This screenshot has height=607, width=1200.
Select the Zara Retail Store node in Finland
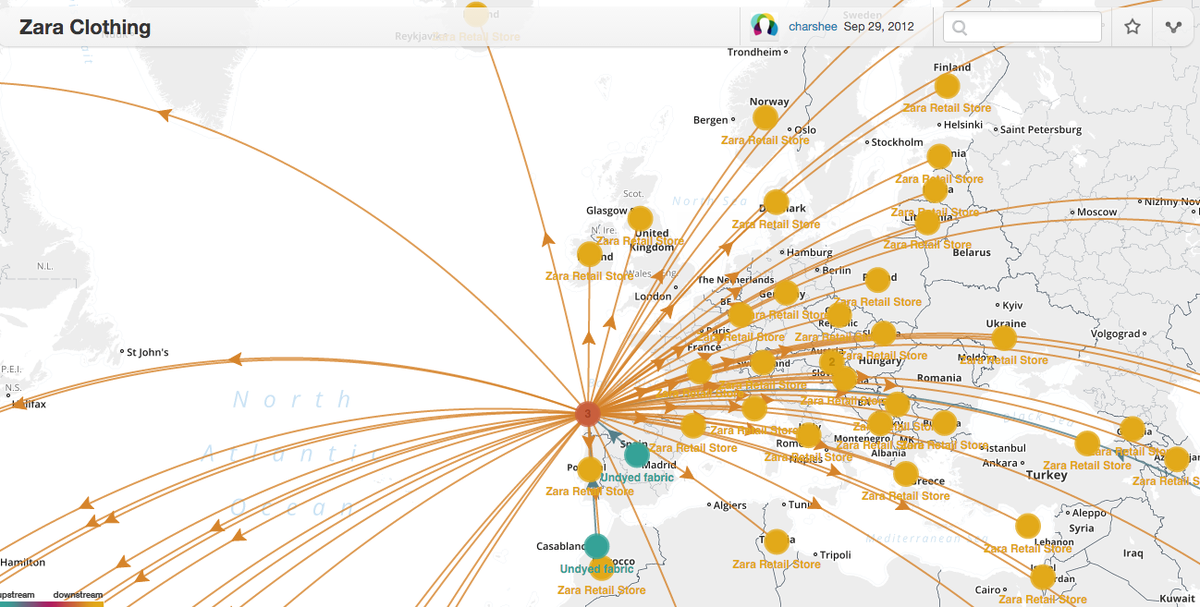pyautogui.click(x=947, y=85)
